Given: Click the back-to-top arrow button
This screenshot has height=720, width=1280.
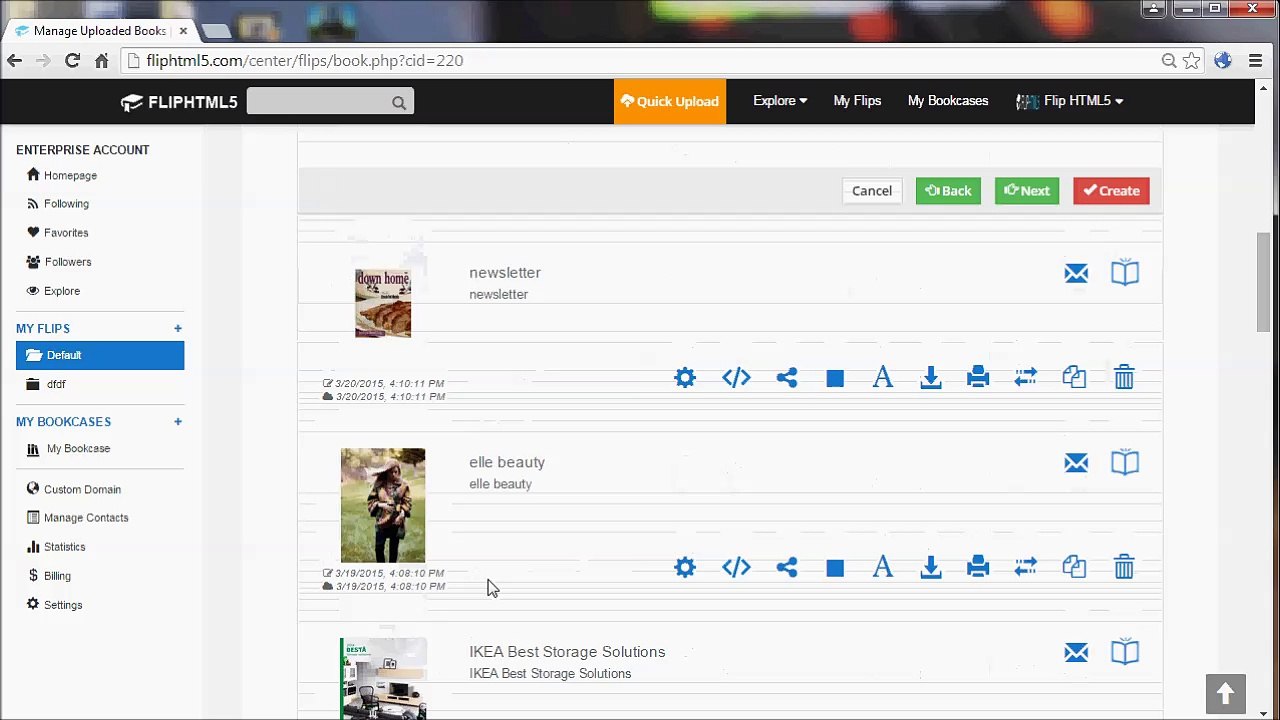Looking at the screenshot, I should 1225,693.
